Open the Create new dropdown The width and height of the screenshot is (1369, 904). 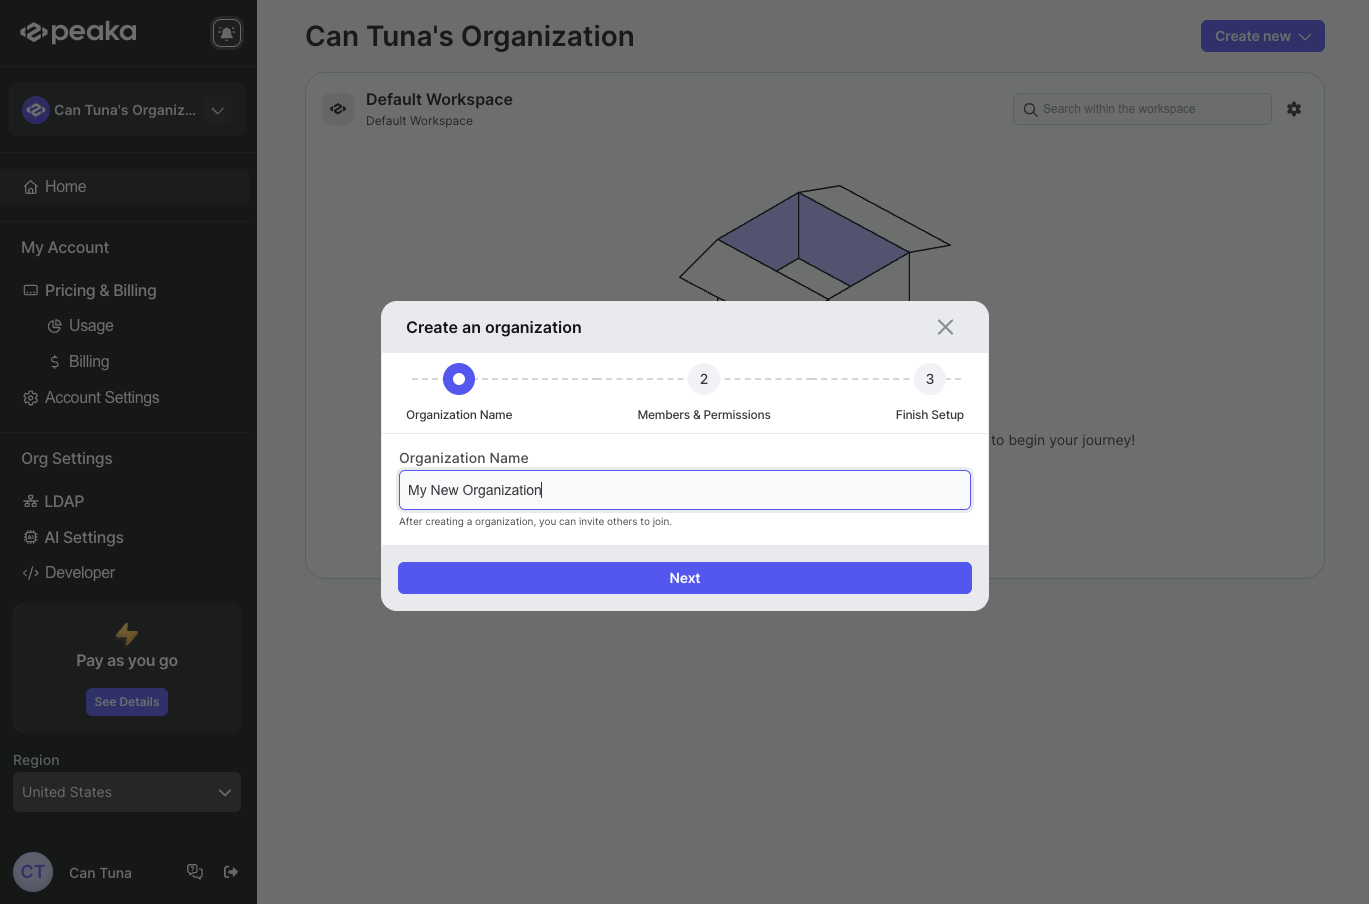1262,35
